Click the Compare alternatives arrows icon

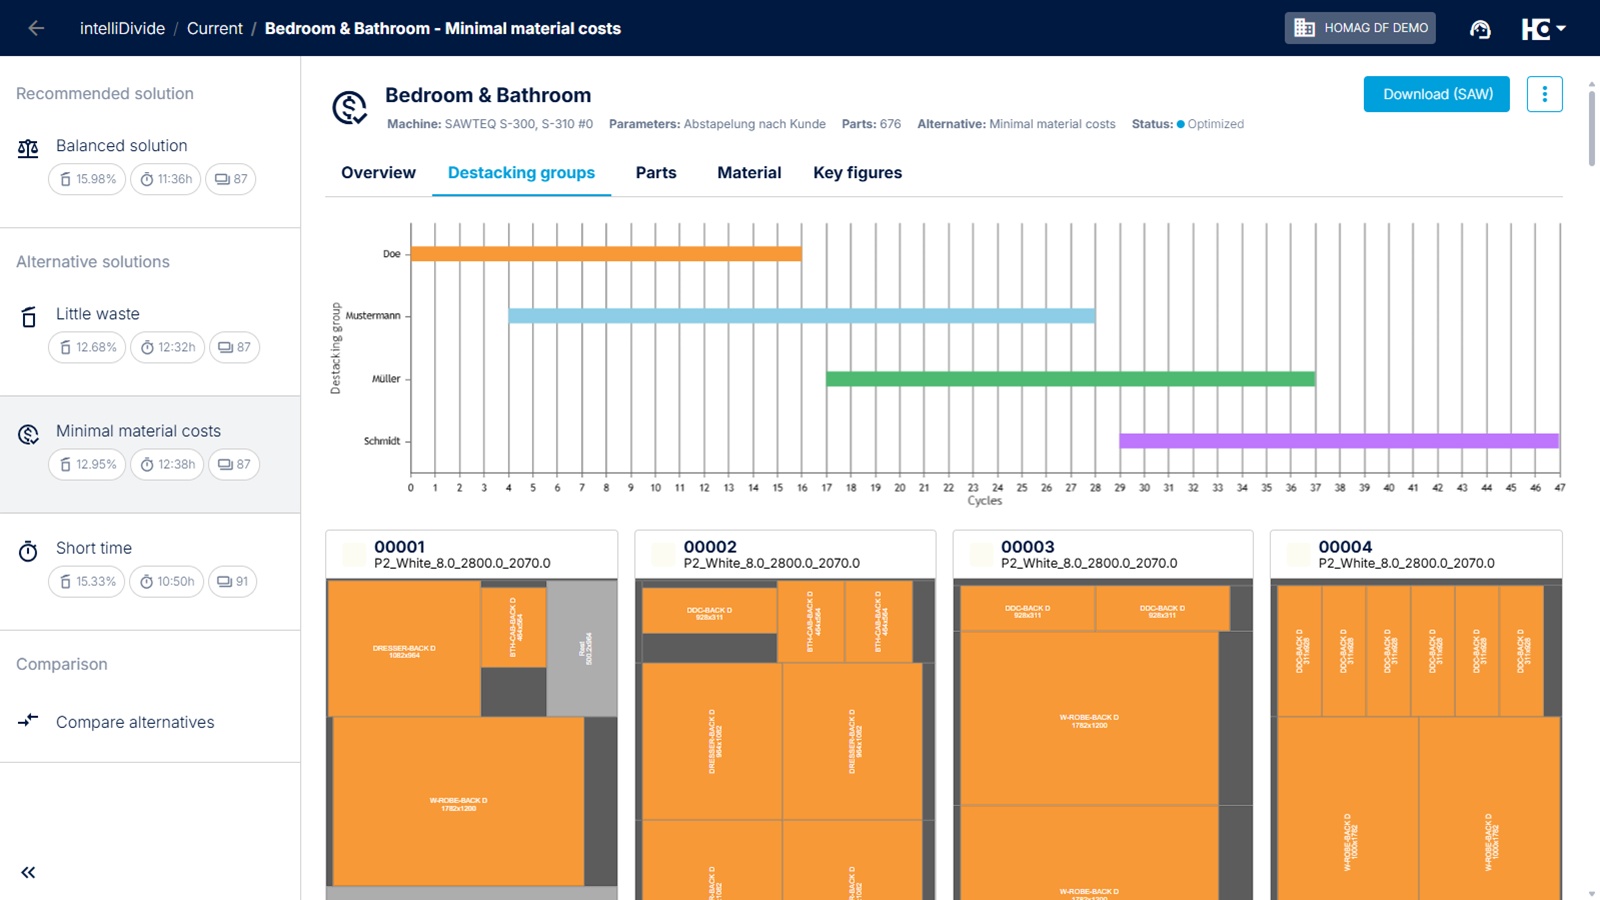pyautogui.click(x=28, y=721)
